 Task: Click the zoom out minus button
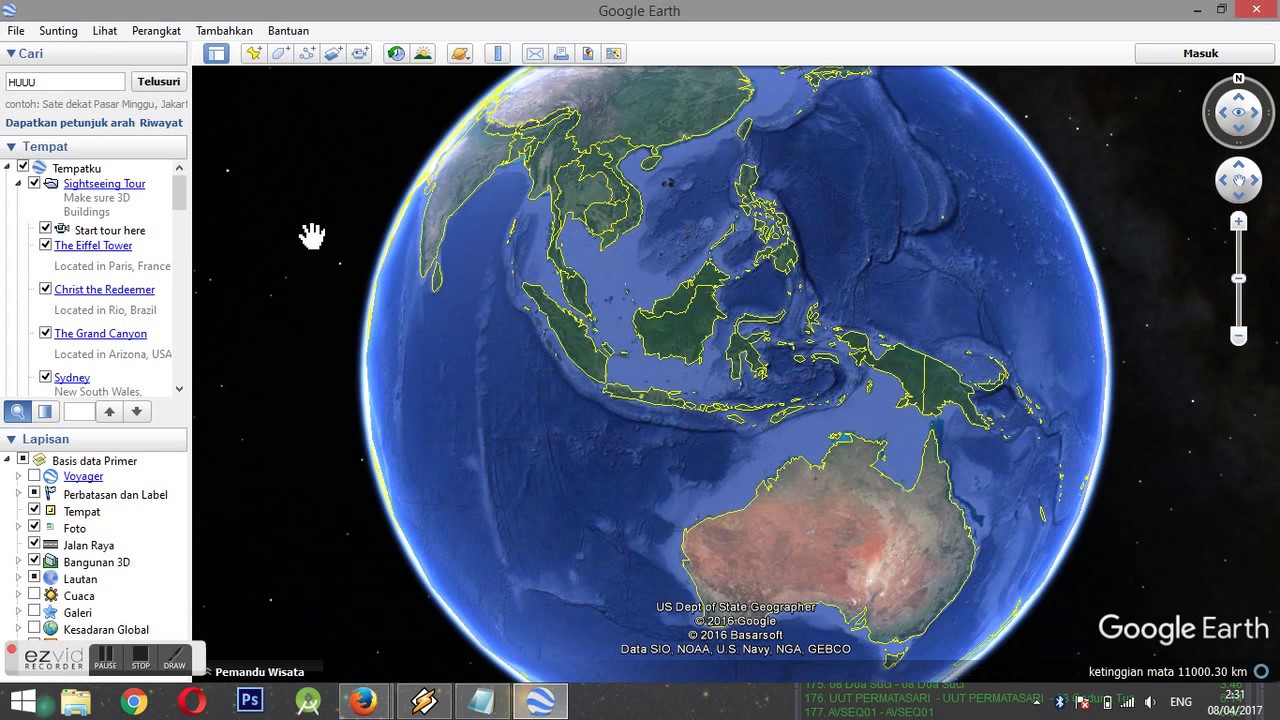[1239, 336]
